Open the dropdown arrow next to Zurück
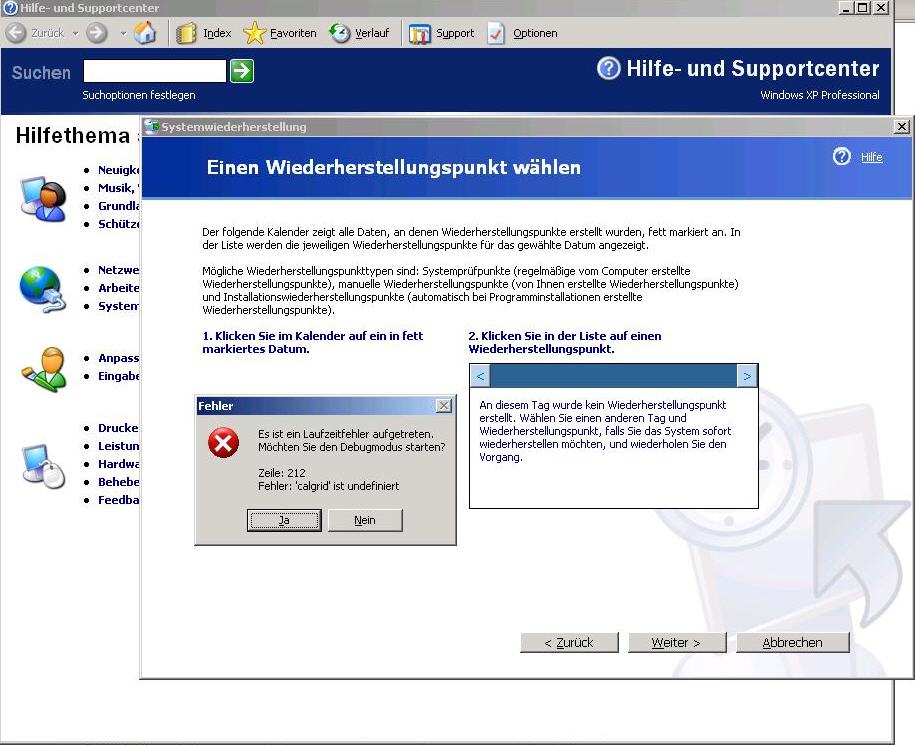This screenshot has width=915, height=745. pyautogui.click(x=75, y=33)
